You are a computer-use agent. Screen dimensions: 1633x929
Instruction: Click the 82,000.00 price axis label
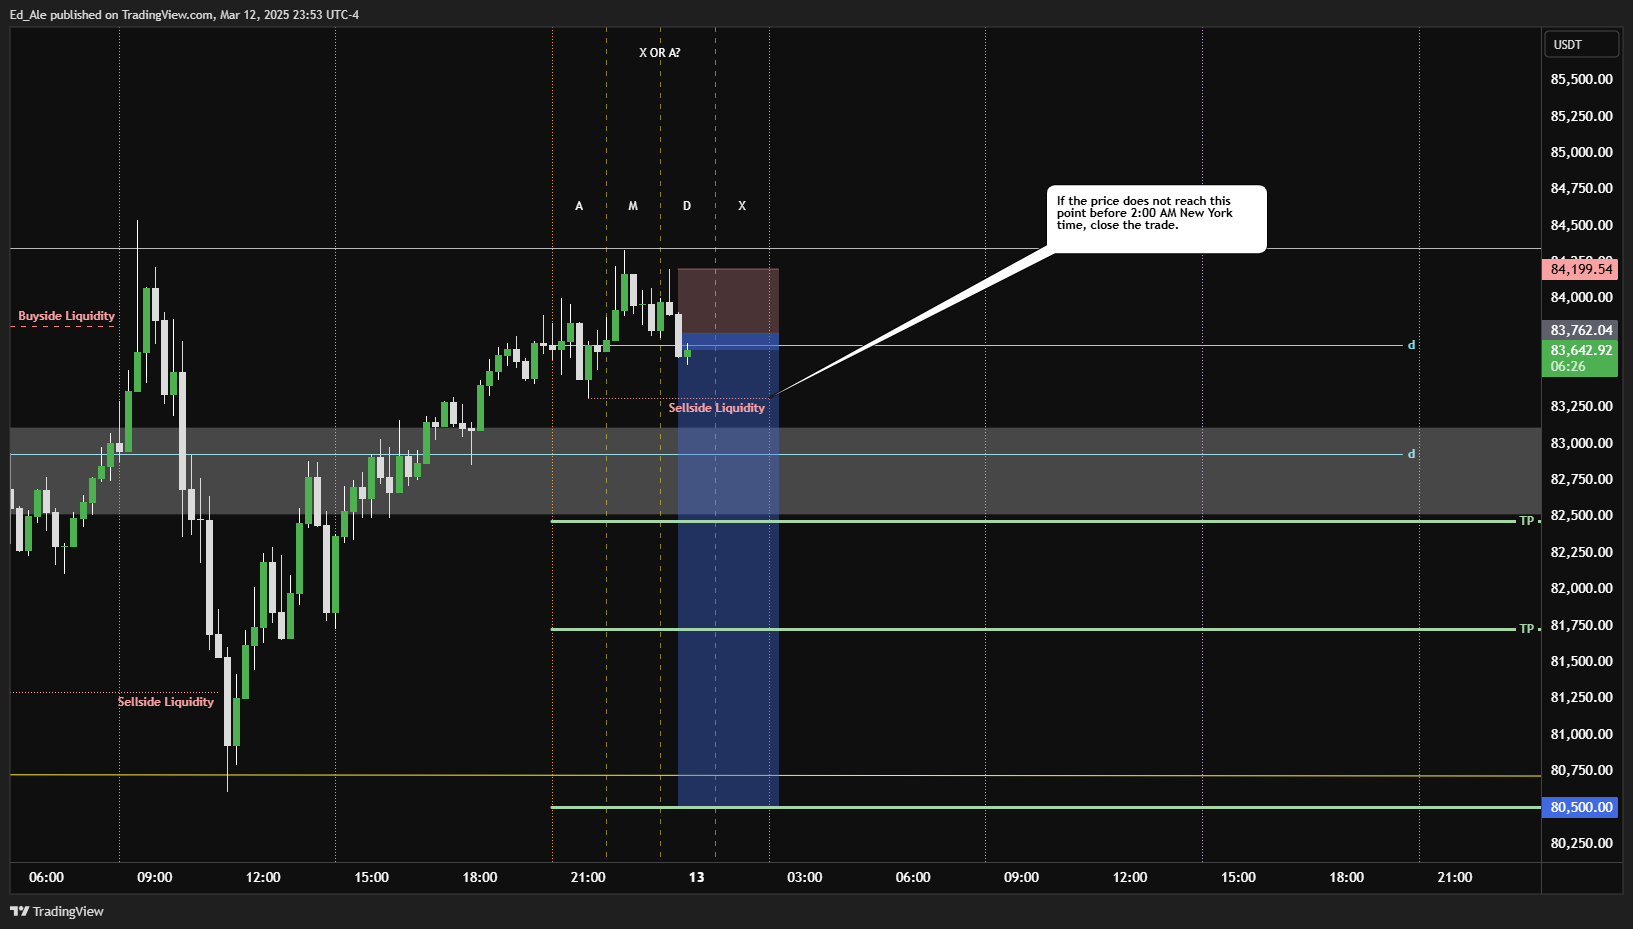click(1581, 588)
